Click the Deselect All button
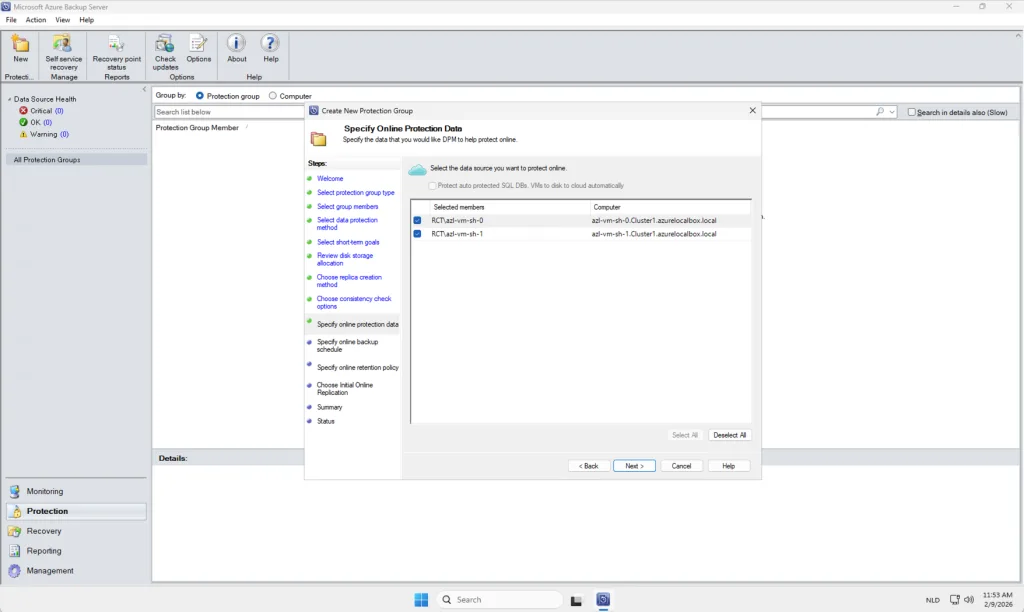 (x=729, y=435)
